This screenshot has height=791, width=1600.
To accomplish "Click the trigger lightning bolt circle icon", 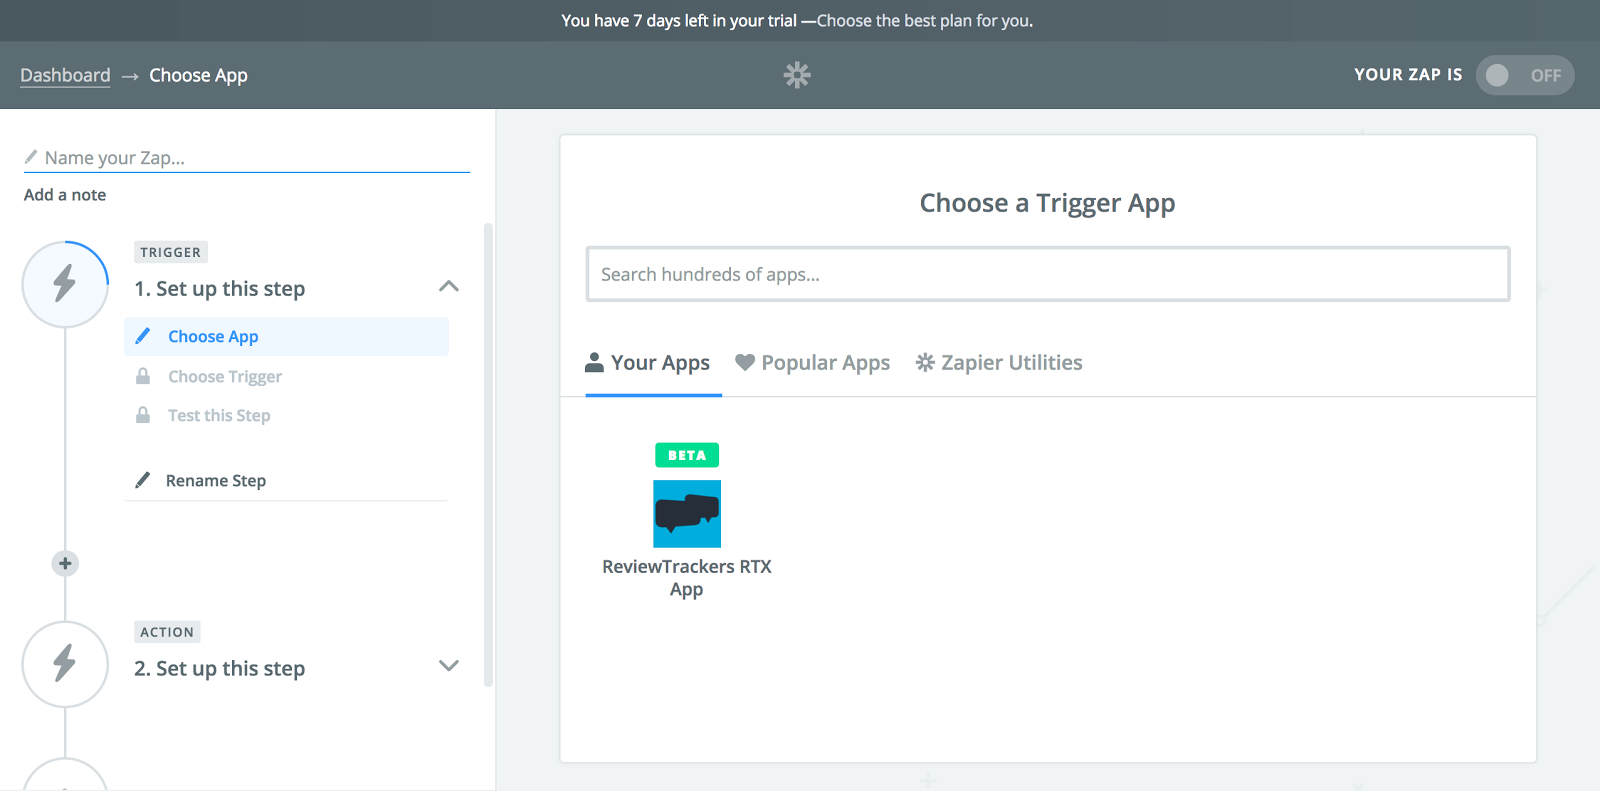I will [65, 284].
